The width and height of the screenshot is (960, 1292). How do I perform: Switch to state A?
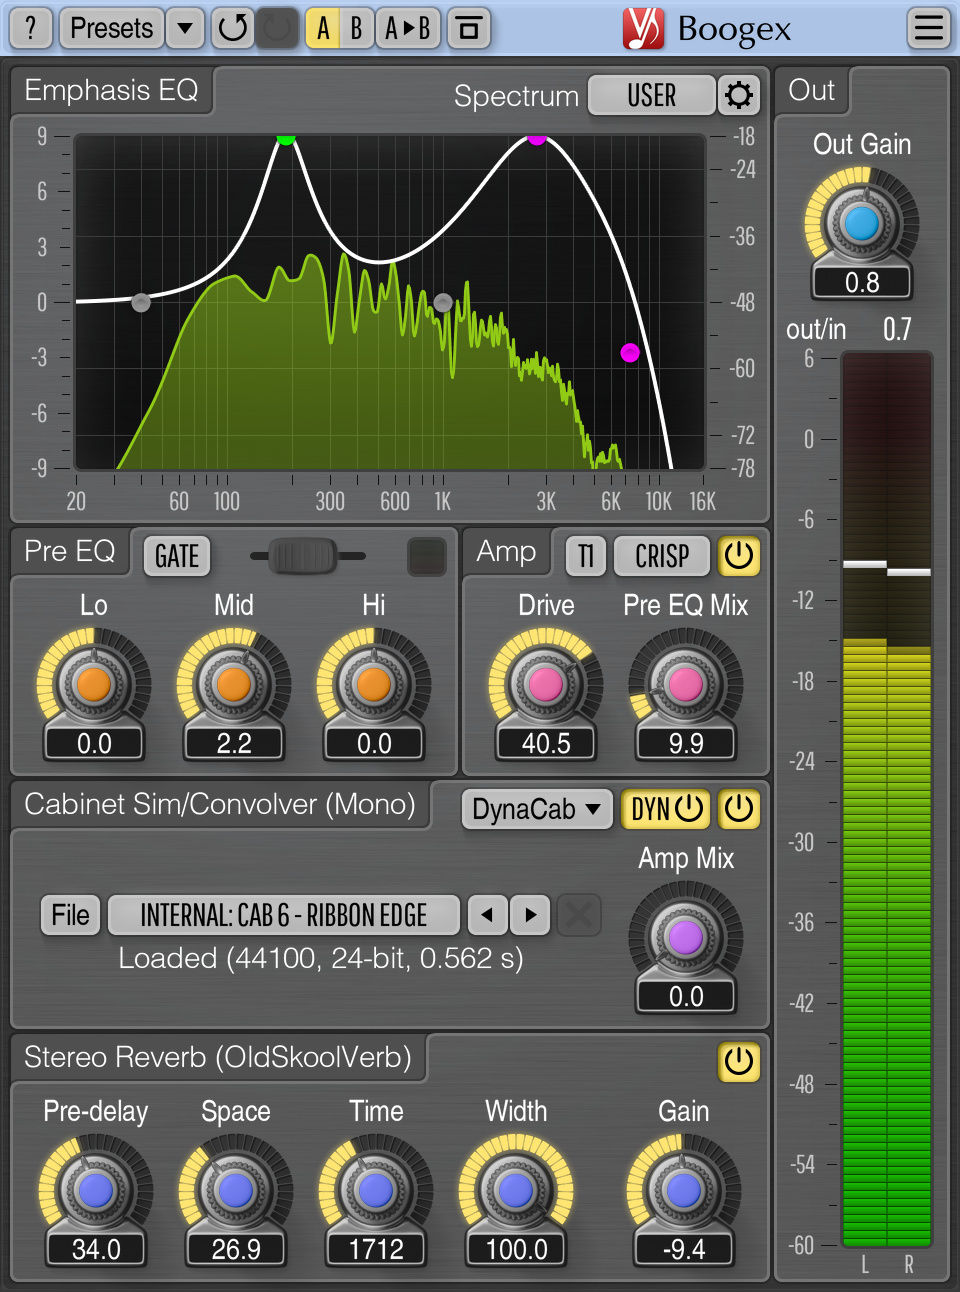coord(322,28)
